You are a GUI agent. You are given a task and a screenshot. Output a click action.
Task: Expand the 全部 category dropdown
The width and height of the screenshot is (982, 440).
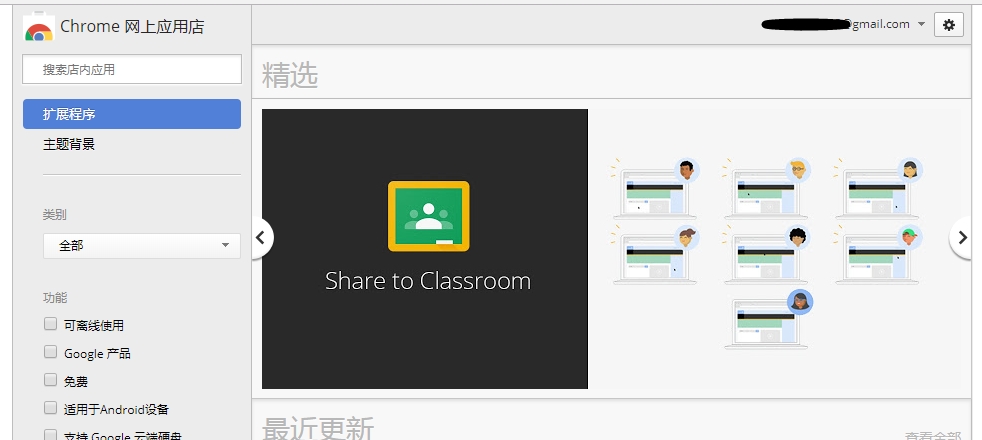141,245
